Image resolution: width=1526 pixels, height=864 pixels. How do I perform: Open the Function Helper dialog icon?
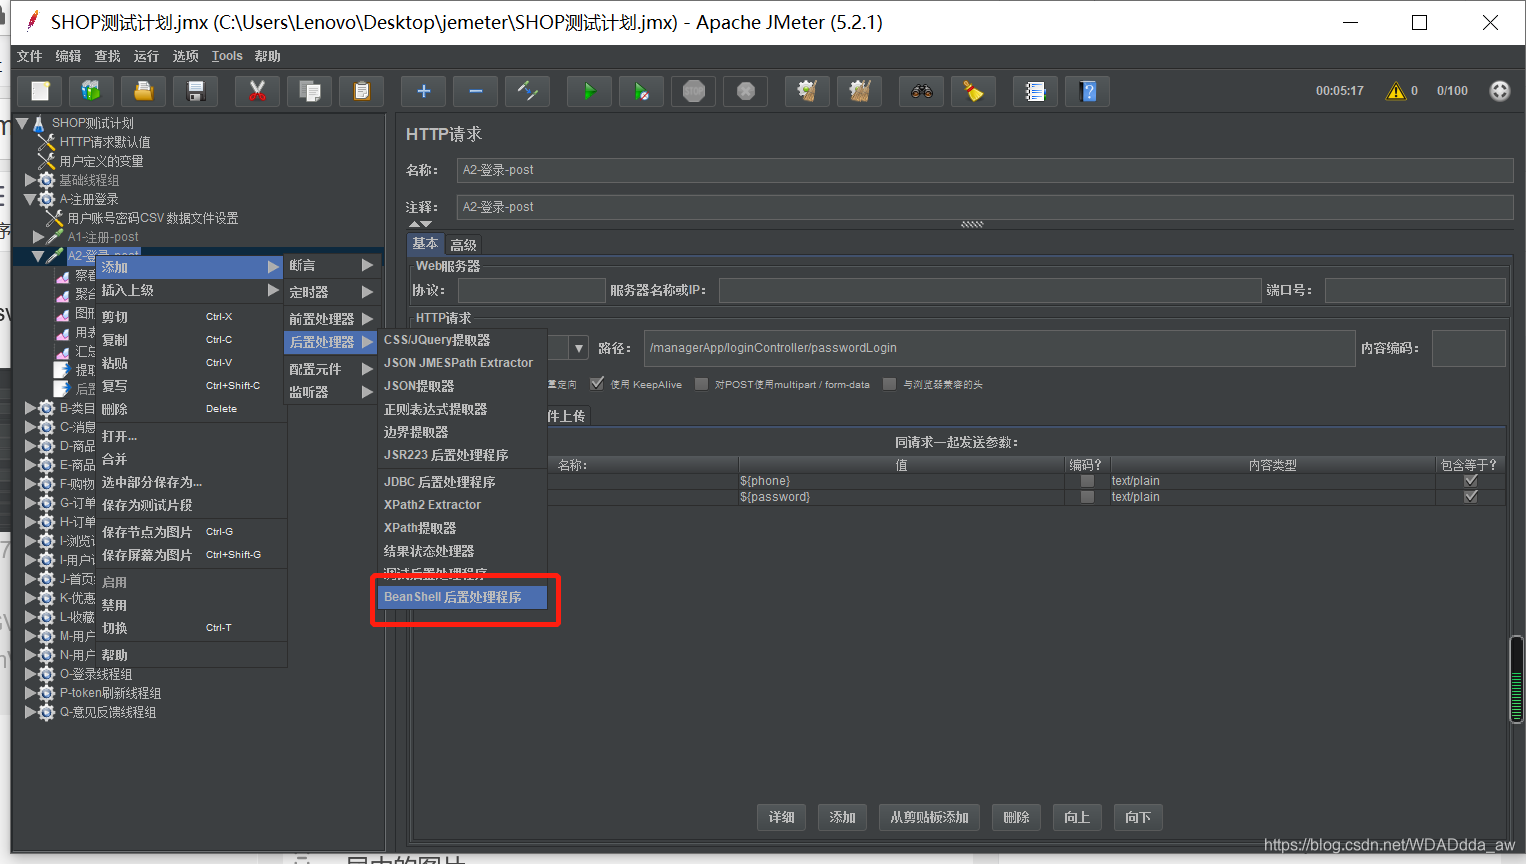coord(1035,91)
